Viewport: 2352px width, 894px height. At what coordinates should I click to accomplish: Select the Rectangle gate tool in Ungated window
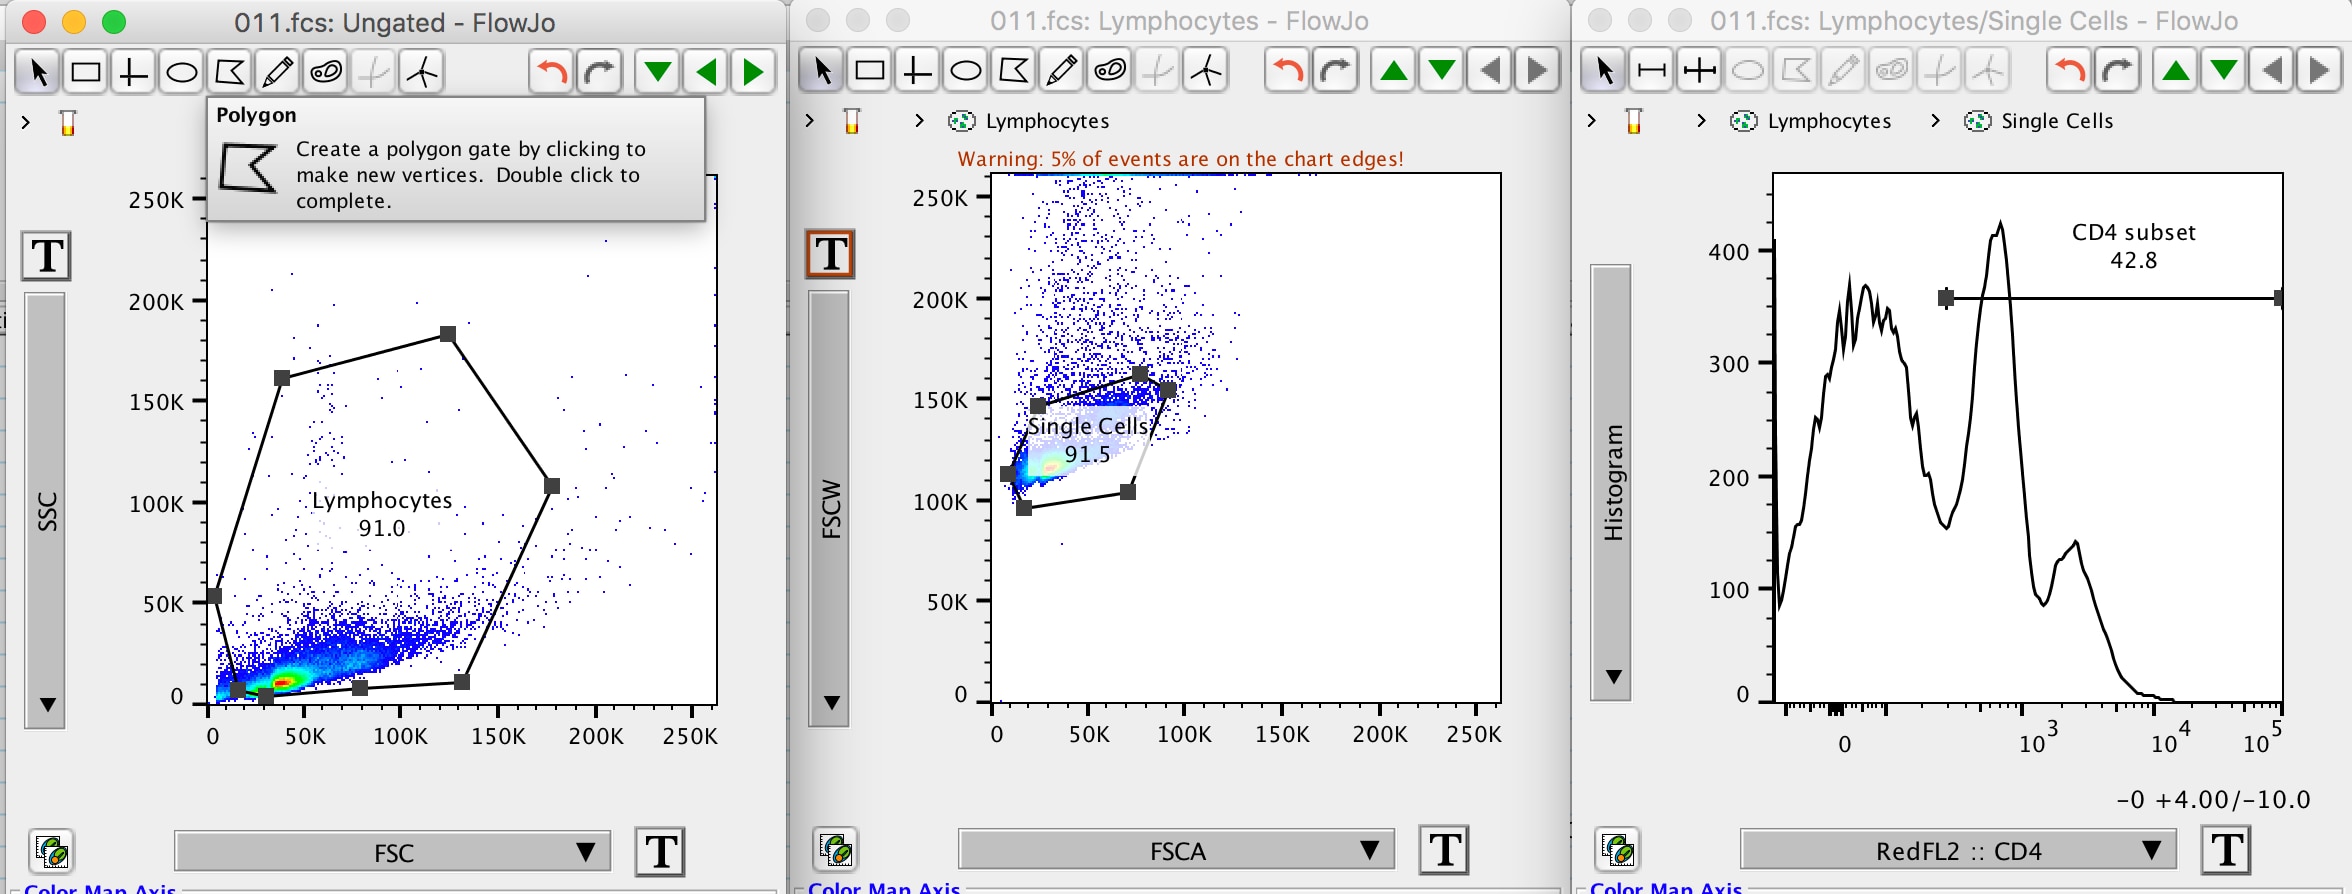85,72
